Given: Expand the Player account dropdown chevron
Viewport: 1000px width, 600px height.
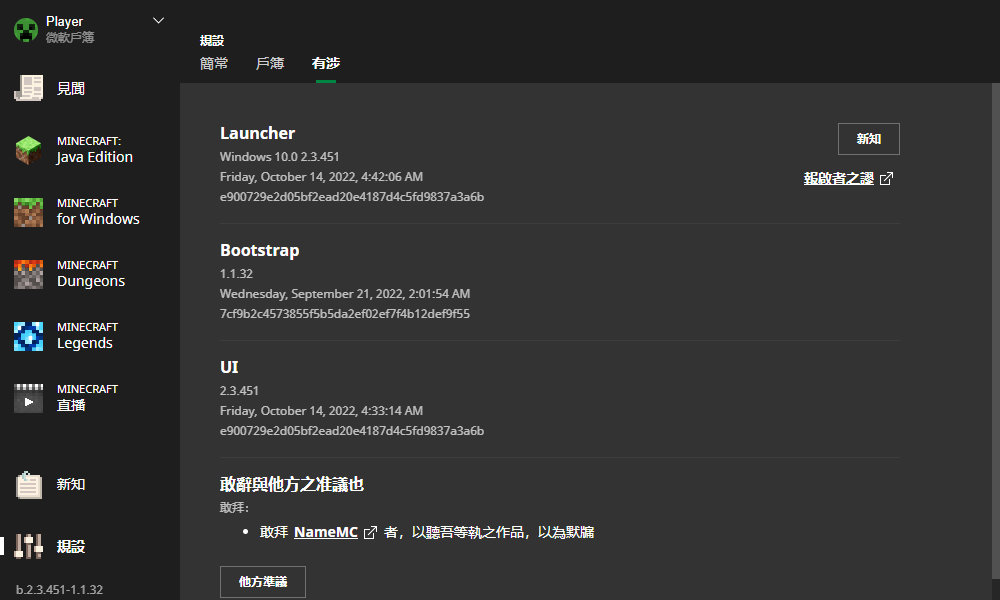Looking at the screenshot, I should [x=159, y=21].
